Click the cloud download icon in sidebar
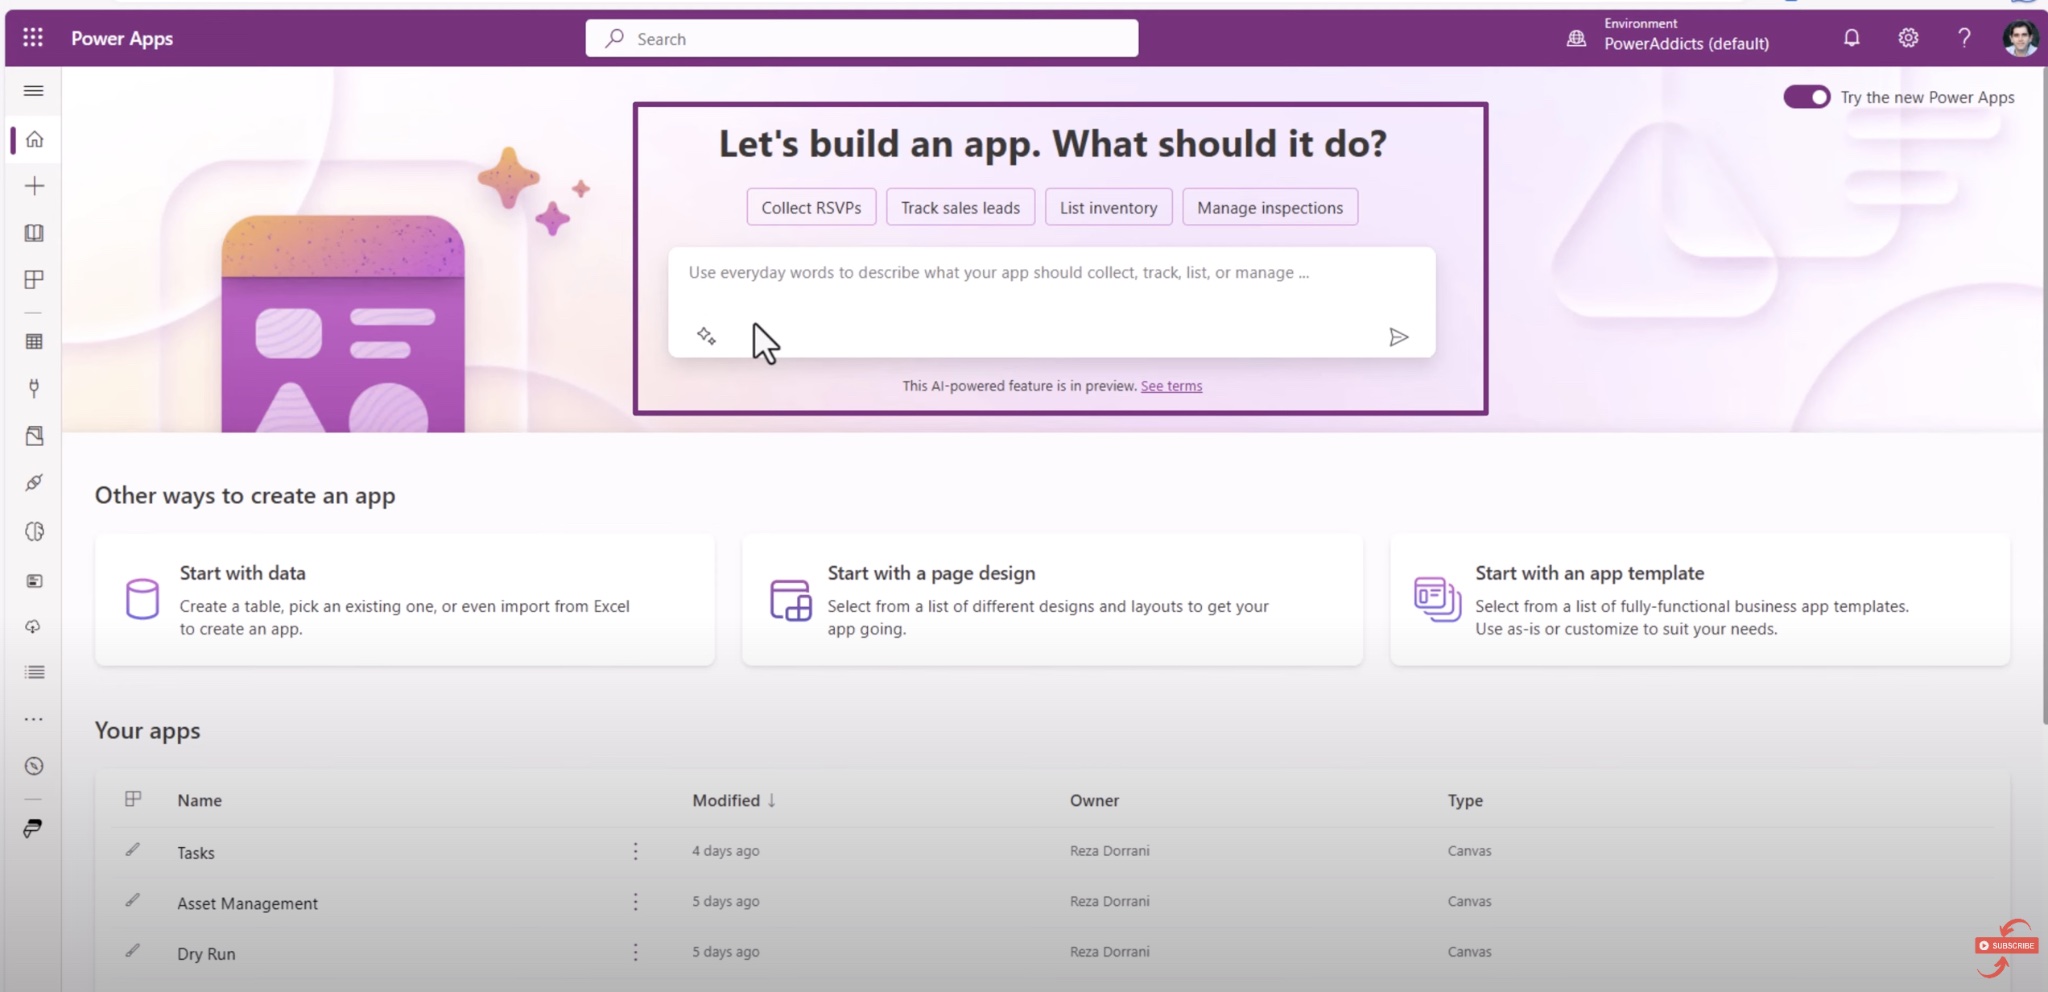2048x992 pixels. point(34,626)
